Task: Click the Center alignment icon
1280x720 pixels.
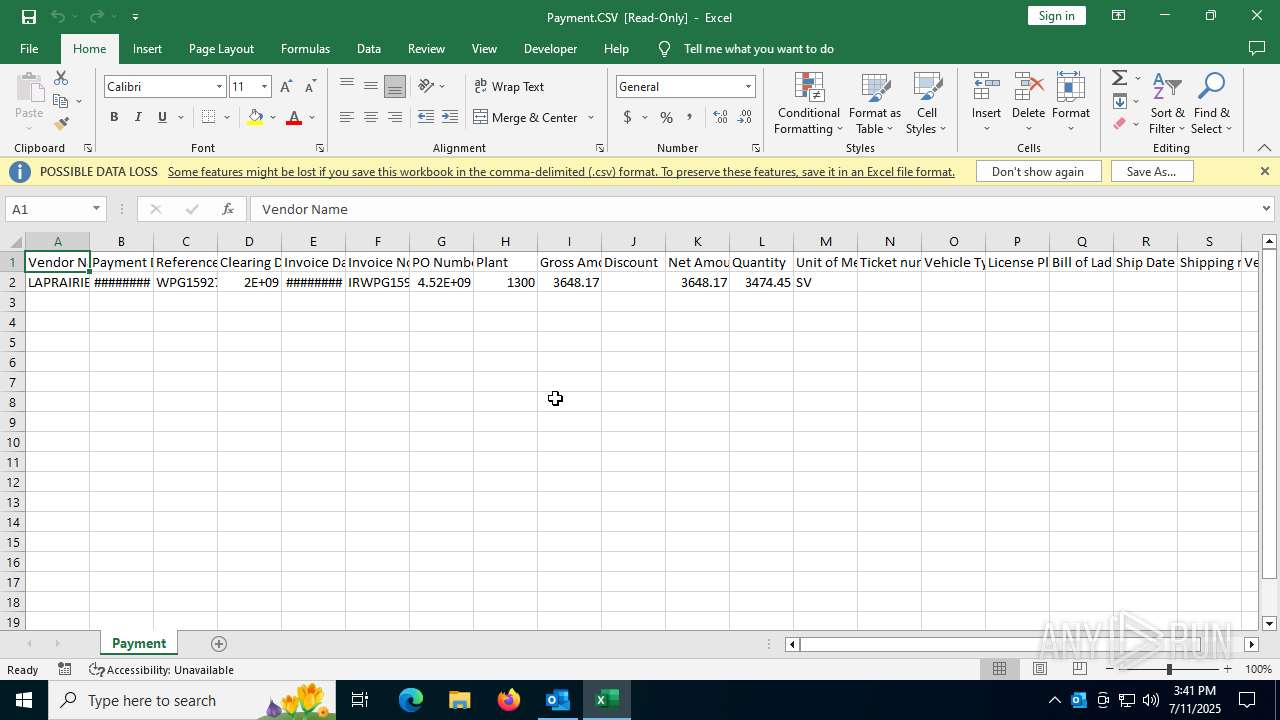Action: 371,117
